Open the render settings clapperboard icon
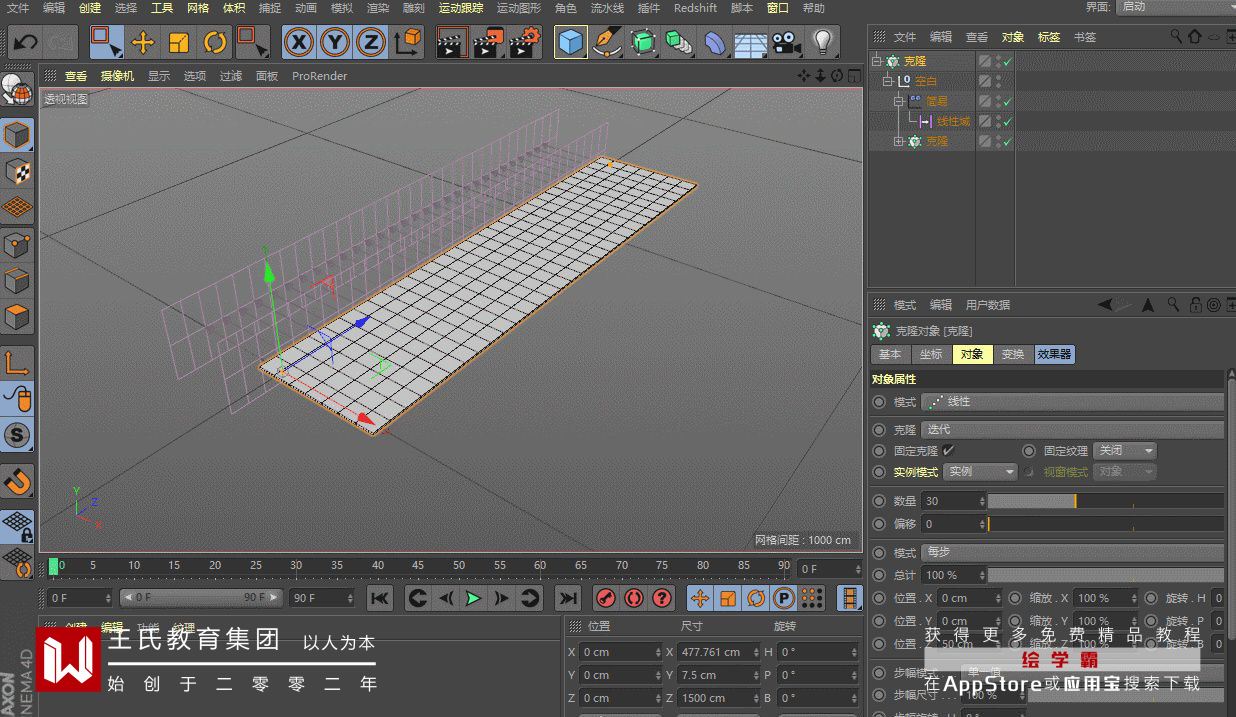 [x=524, y=42]
